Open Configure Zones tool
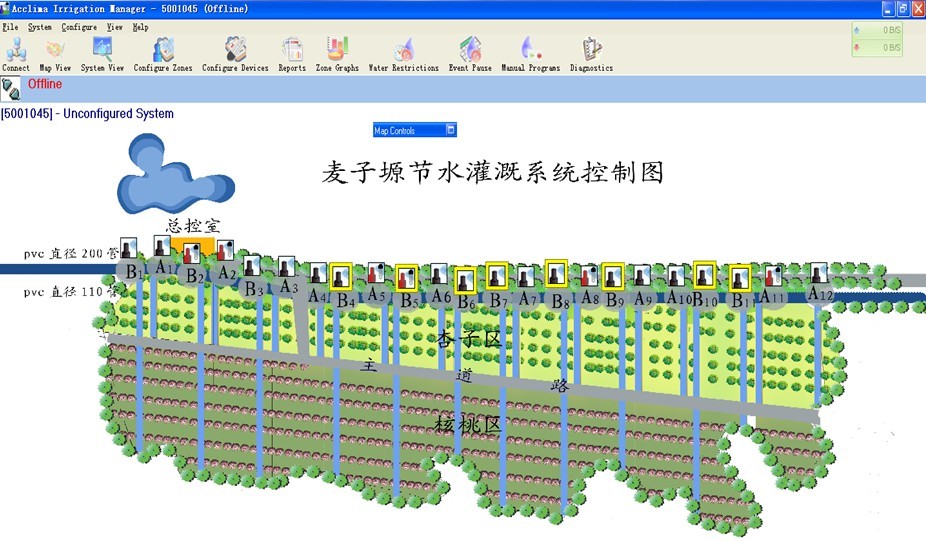Image resolution: width=926 pixels, height=541 pixels. (x=163, y=54)
